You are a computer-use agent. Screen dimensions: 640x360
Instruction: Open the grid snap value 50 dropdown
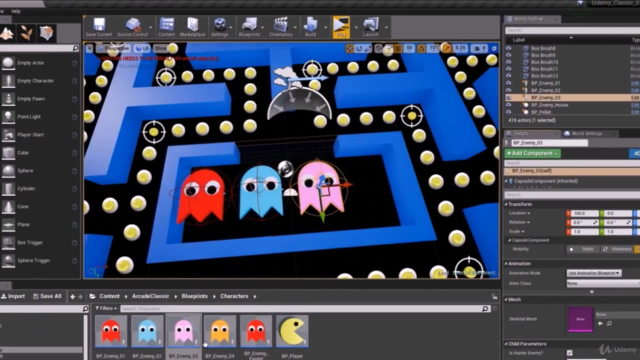point(409,49)
